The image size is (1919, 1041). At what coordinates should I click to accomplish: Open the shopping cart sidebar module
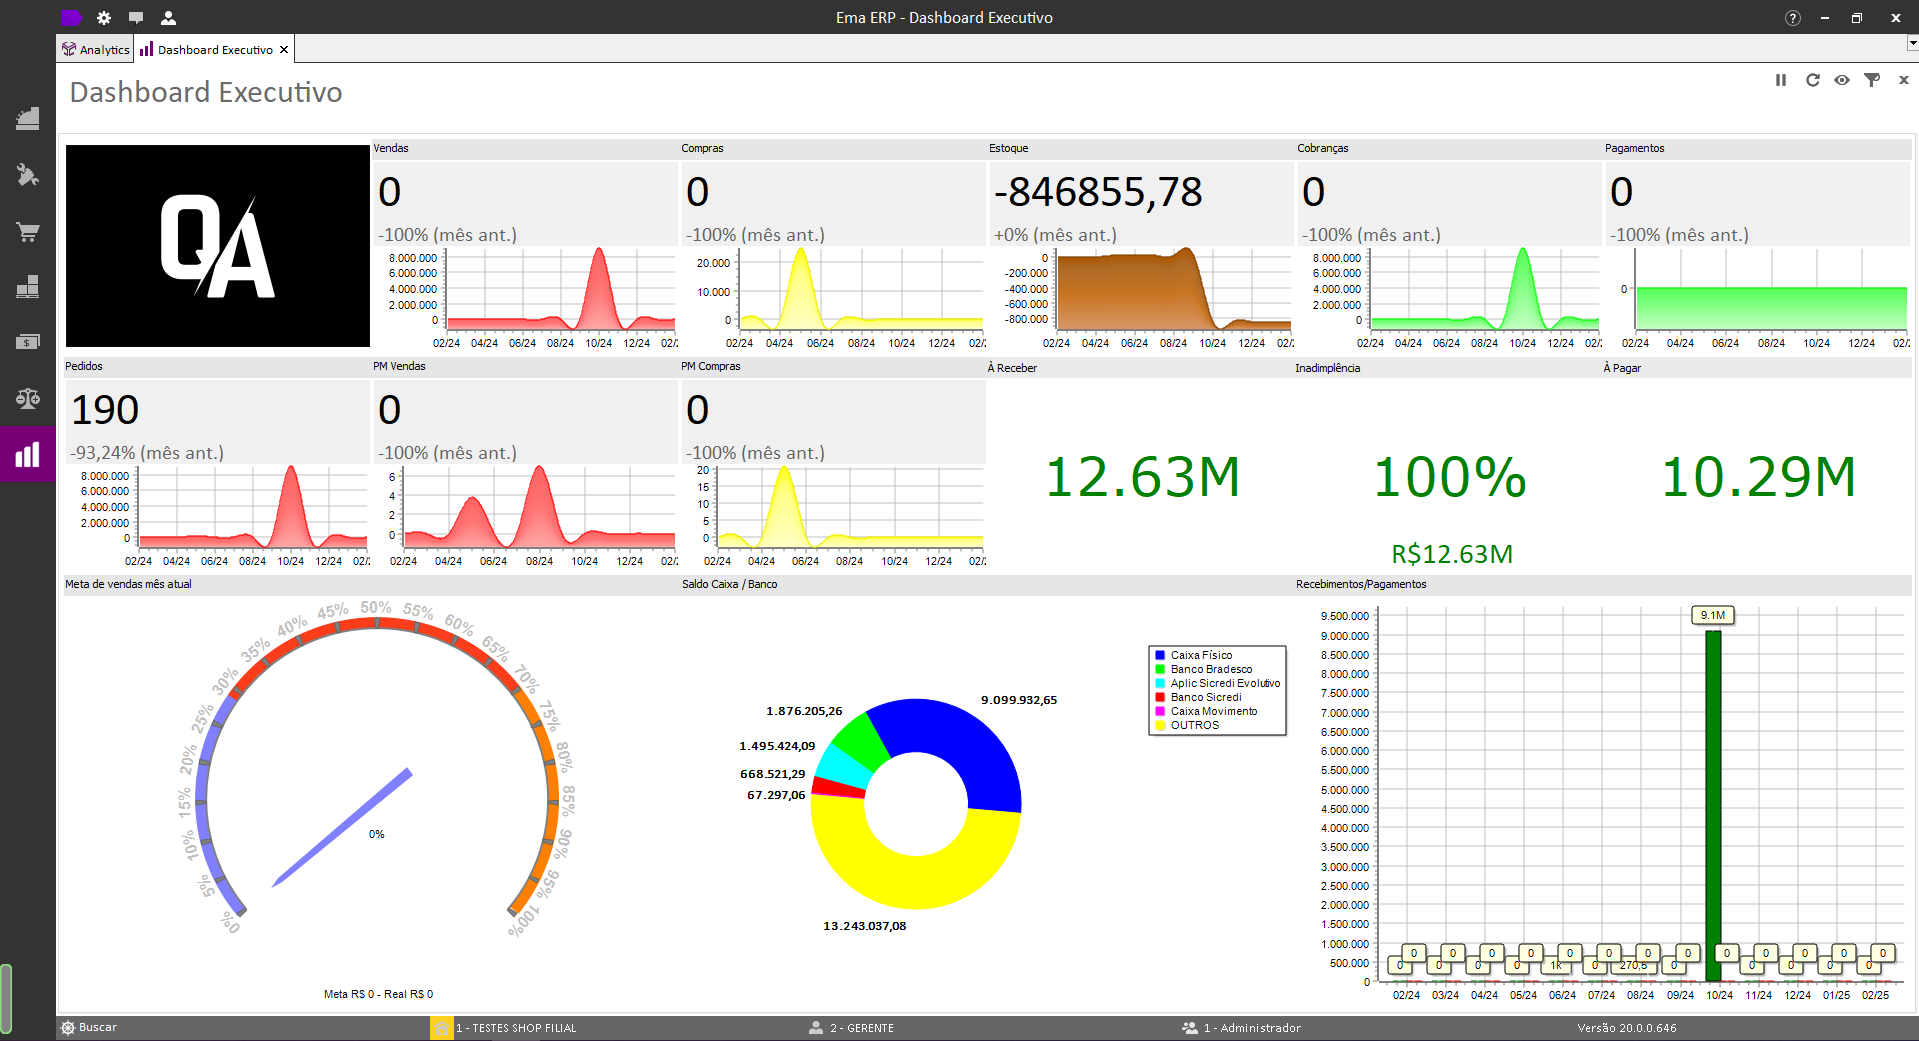coord(28,232)
